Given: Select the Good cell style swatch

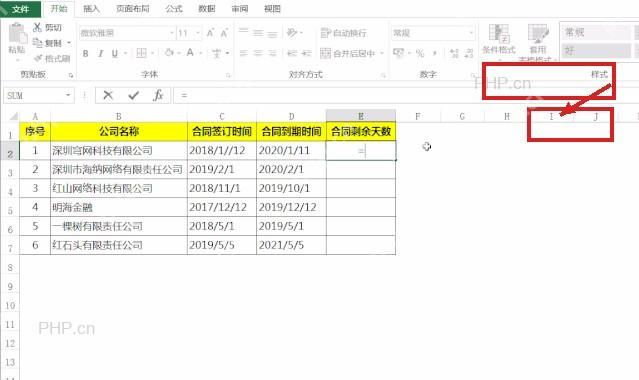Looking at the screenshot, I should 596,51.
